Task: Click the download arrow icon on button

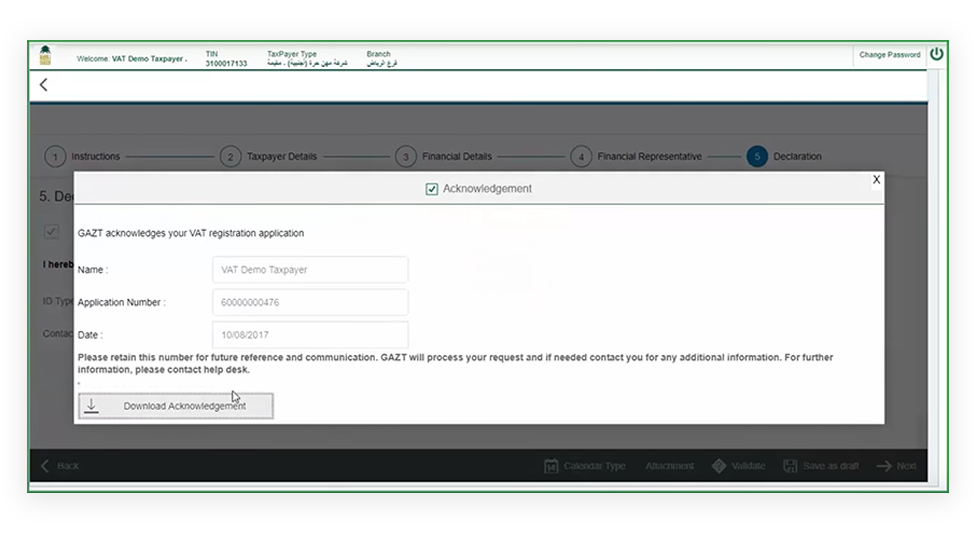Action: pyautogui.click(x=92, y=405)
